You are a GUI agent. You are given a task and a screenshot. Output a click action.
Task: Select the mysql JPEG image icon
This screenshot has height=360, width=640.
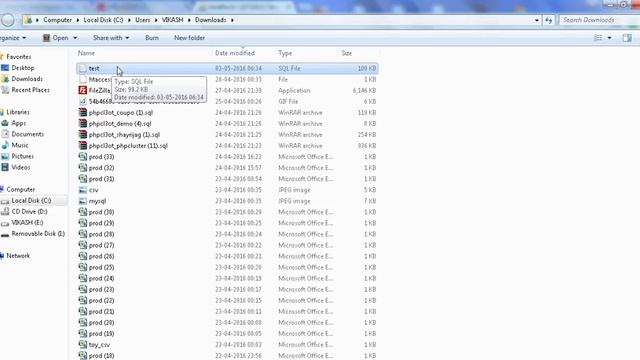83,201
